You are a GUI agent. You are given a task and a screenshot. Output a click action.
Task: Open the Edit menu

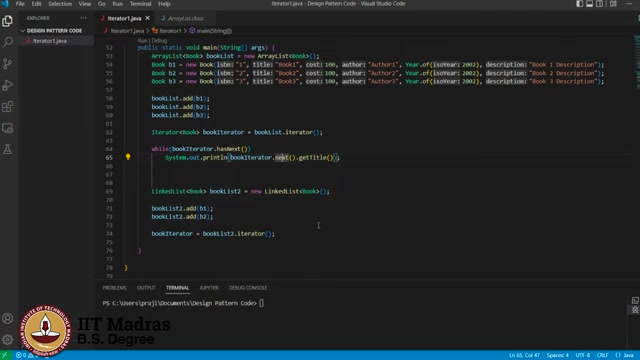click(x=36, y=4)
